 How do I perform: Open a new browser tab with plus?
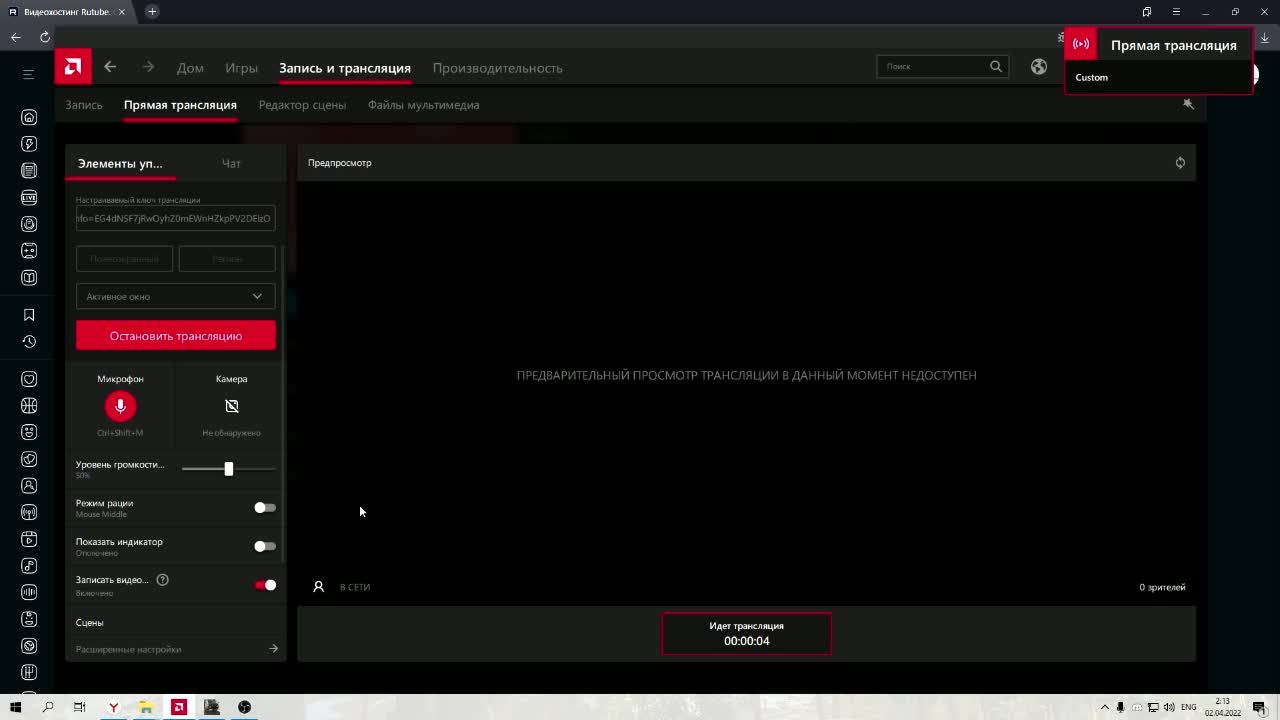coord(152,12)
